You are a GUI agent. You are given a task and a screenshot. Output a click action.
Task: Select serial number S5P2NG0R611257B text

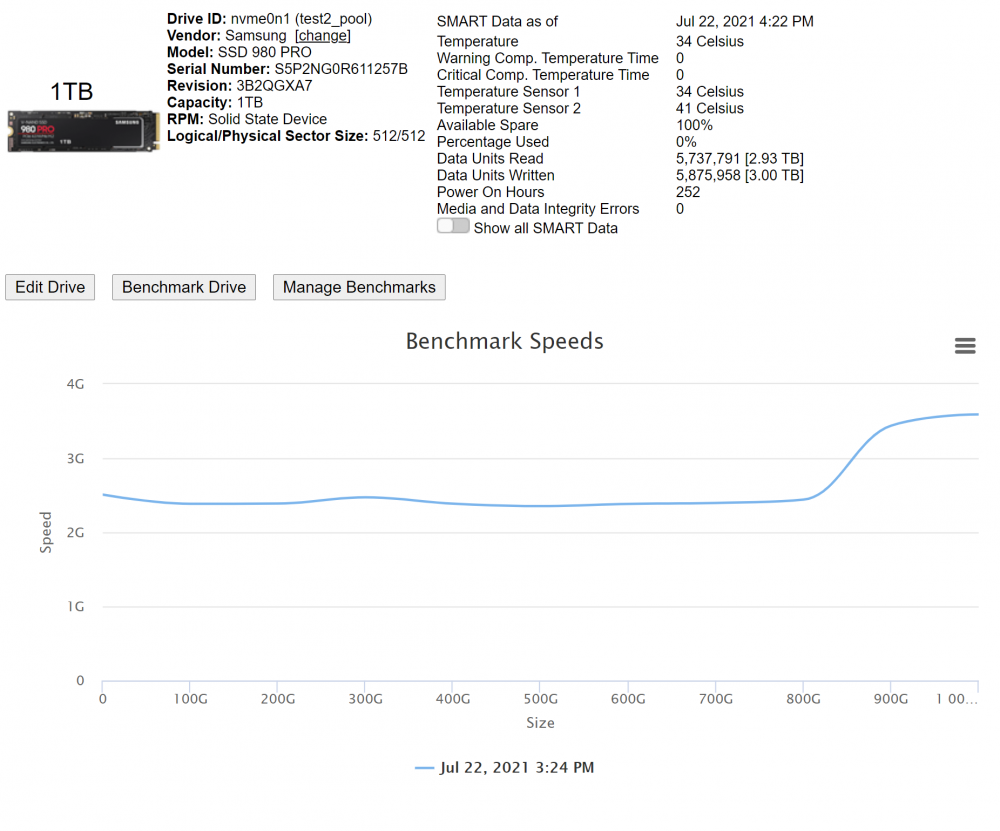(x=341, y=69)
